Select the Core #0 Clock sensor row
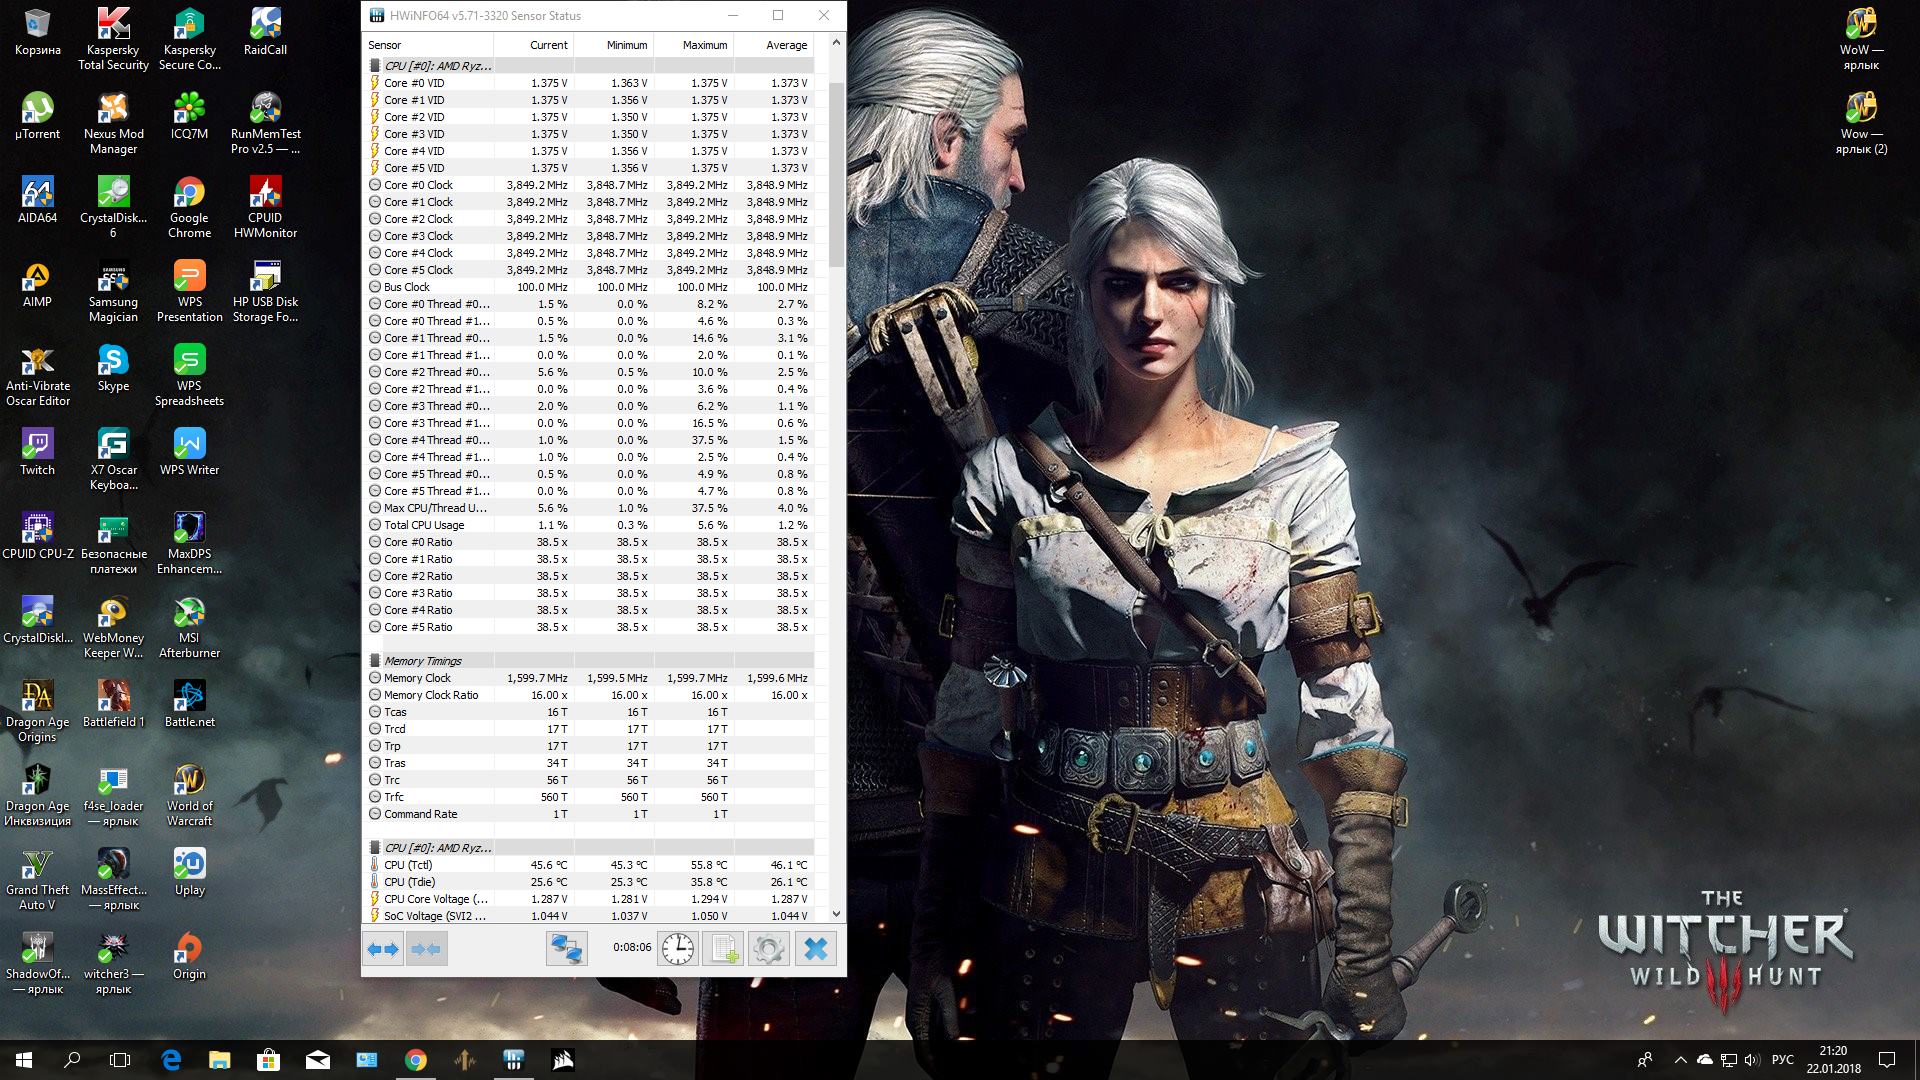This screenshot has width=1920, height=1080. click(418, 185)
